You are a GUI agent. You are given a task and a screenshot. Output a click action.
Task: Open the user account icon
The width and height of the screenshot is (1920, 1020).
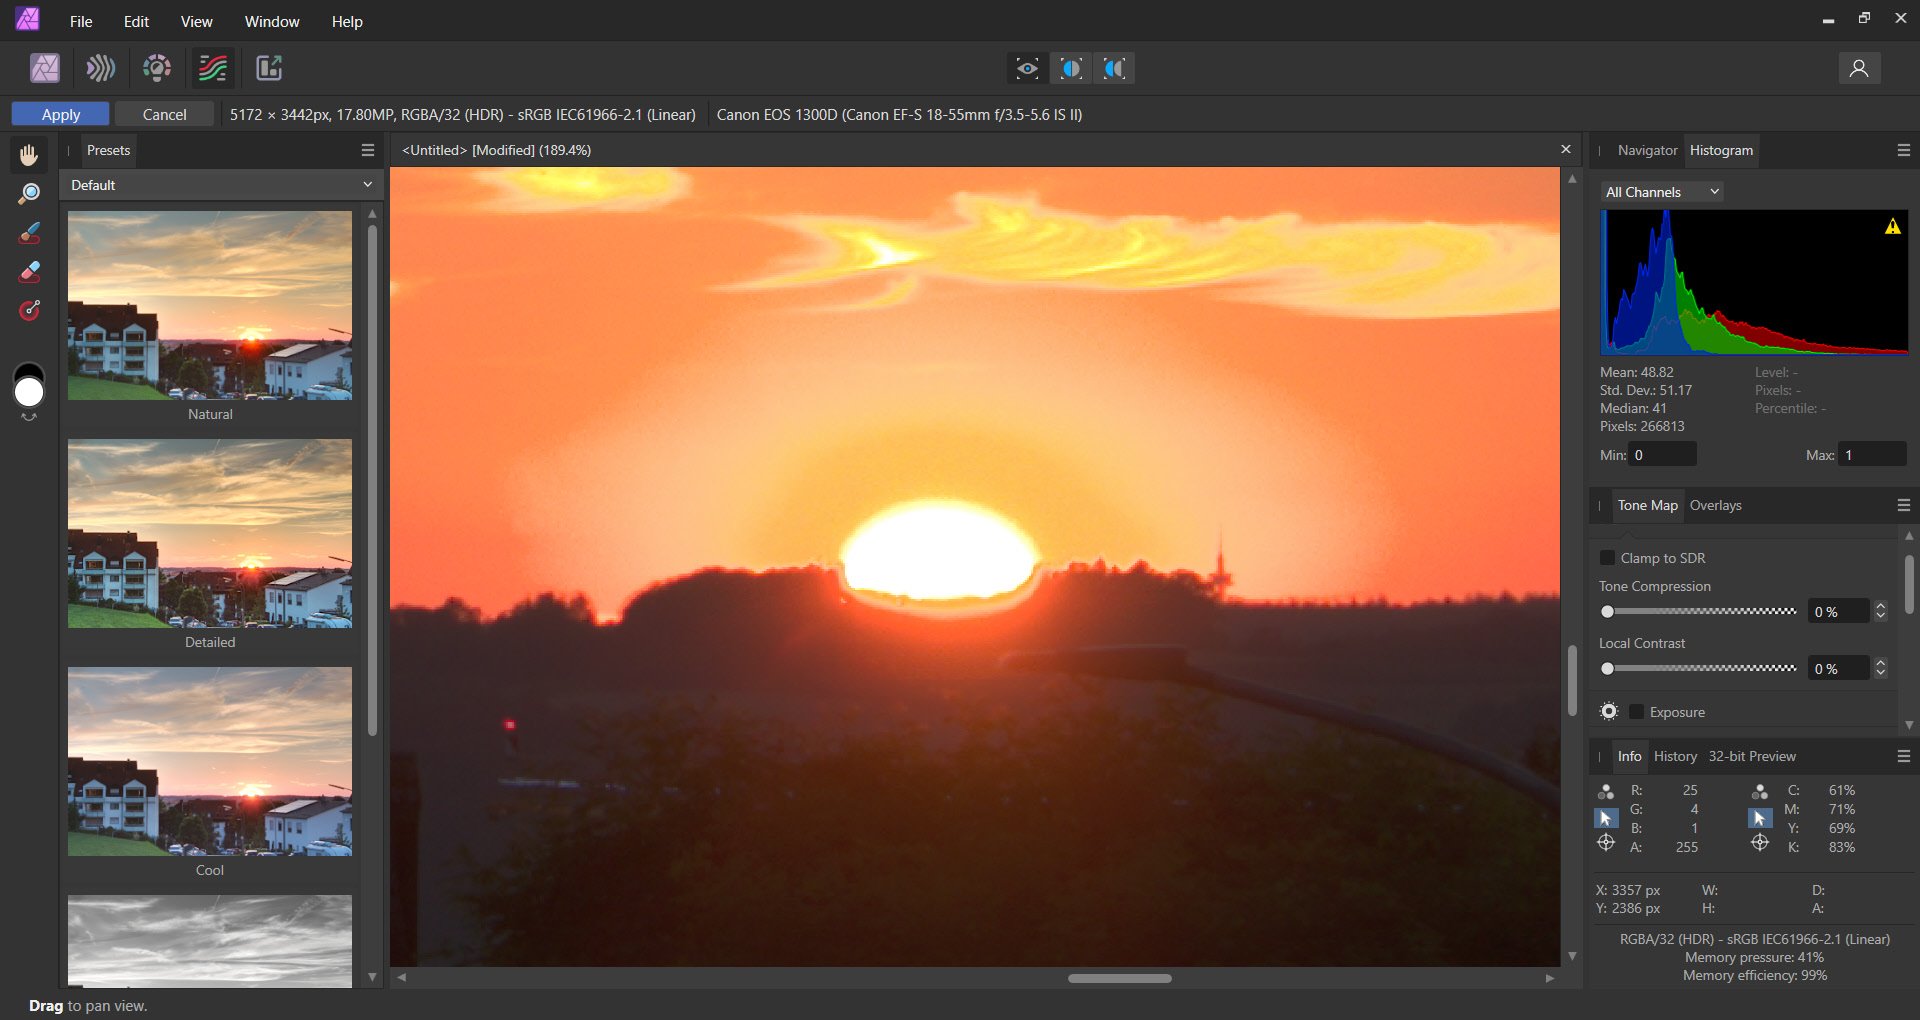tap(1859, 68)
